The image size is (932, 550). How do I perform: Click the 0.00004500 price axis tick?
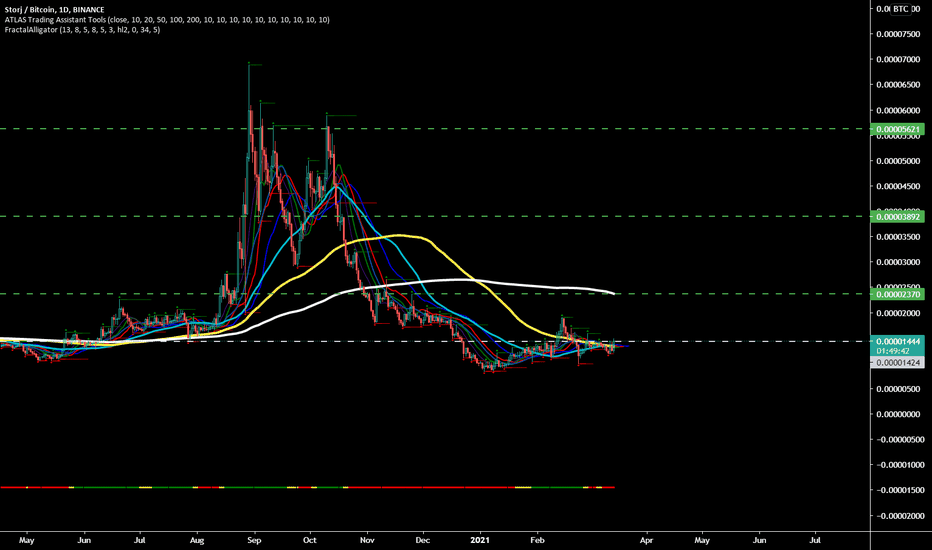click(x=898, y=186)
